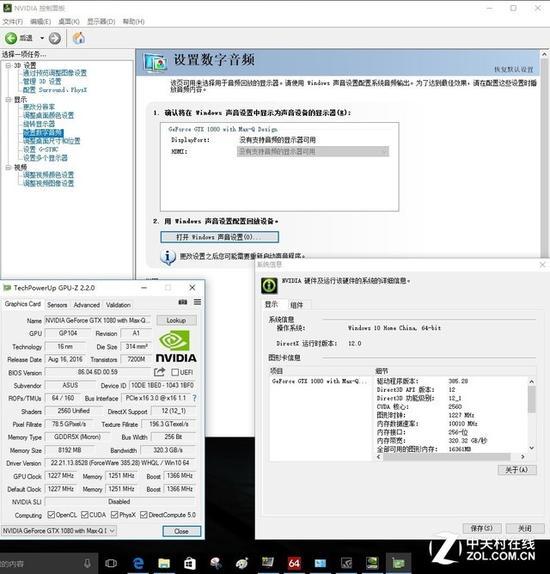The image size is (550, 574).
Task: Click system info list scroll-down arrow
Action: [532, 448]
